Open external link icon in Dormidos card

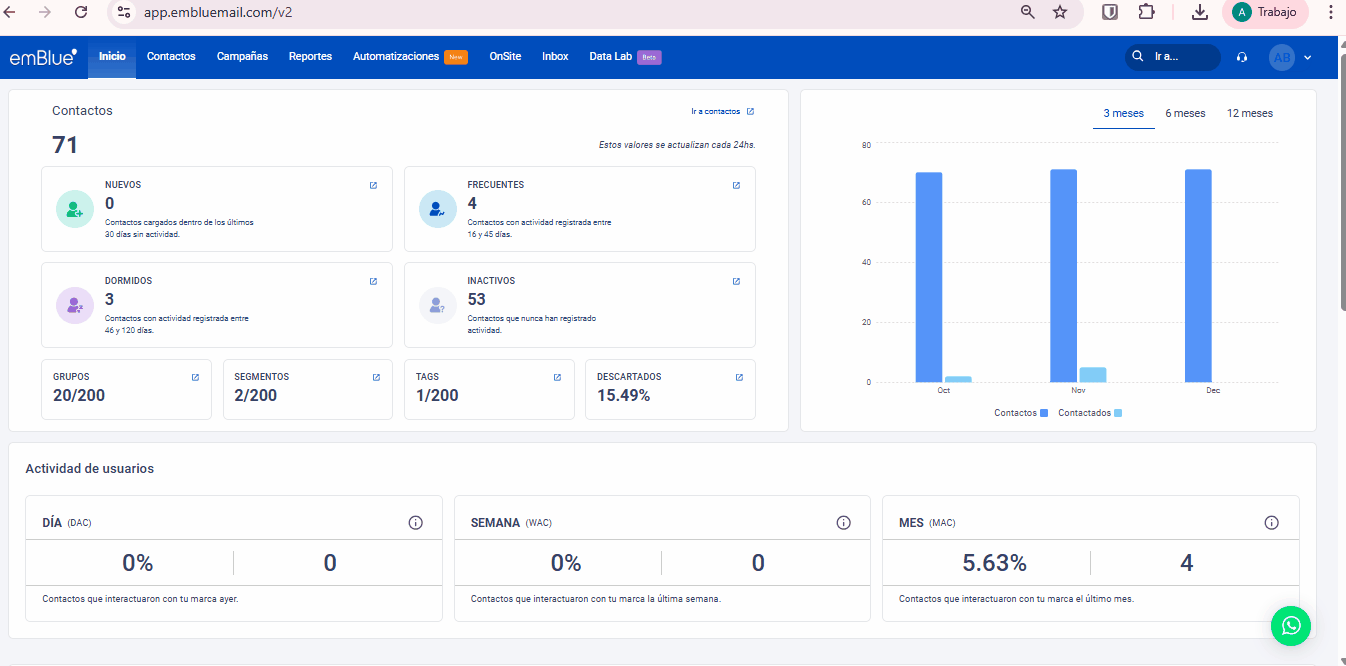coord(373,281)
